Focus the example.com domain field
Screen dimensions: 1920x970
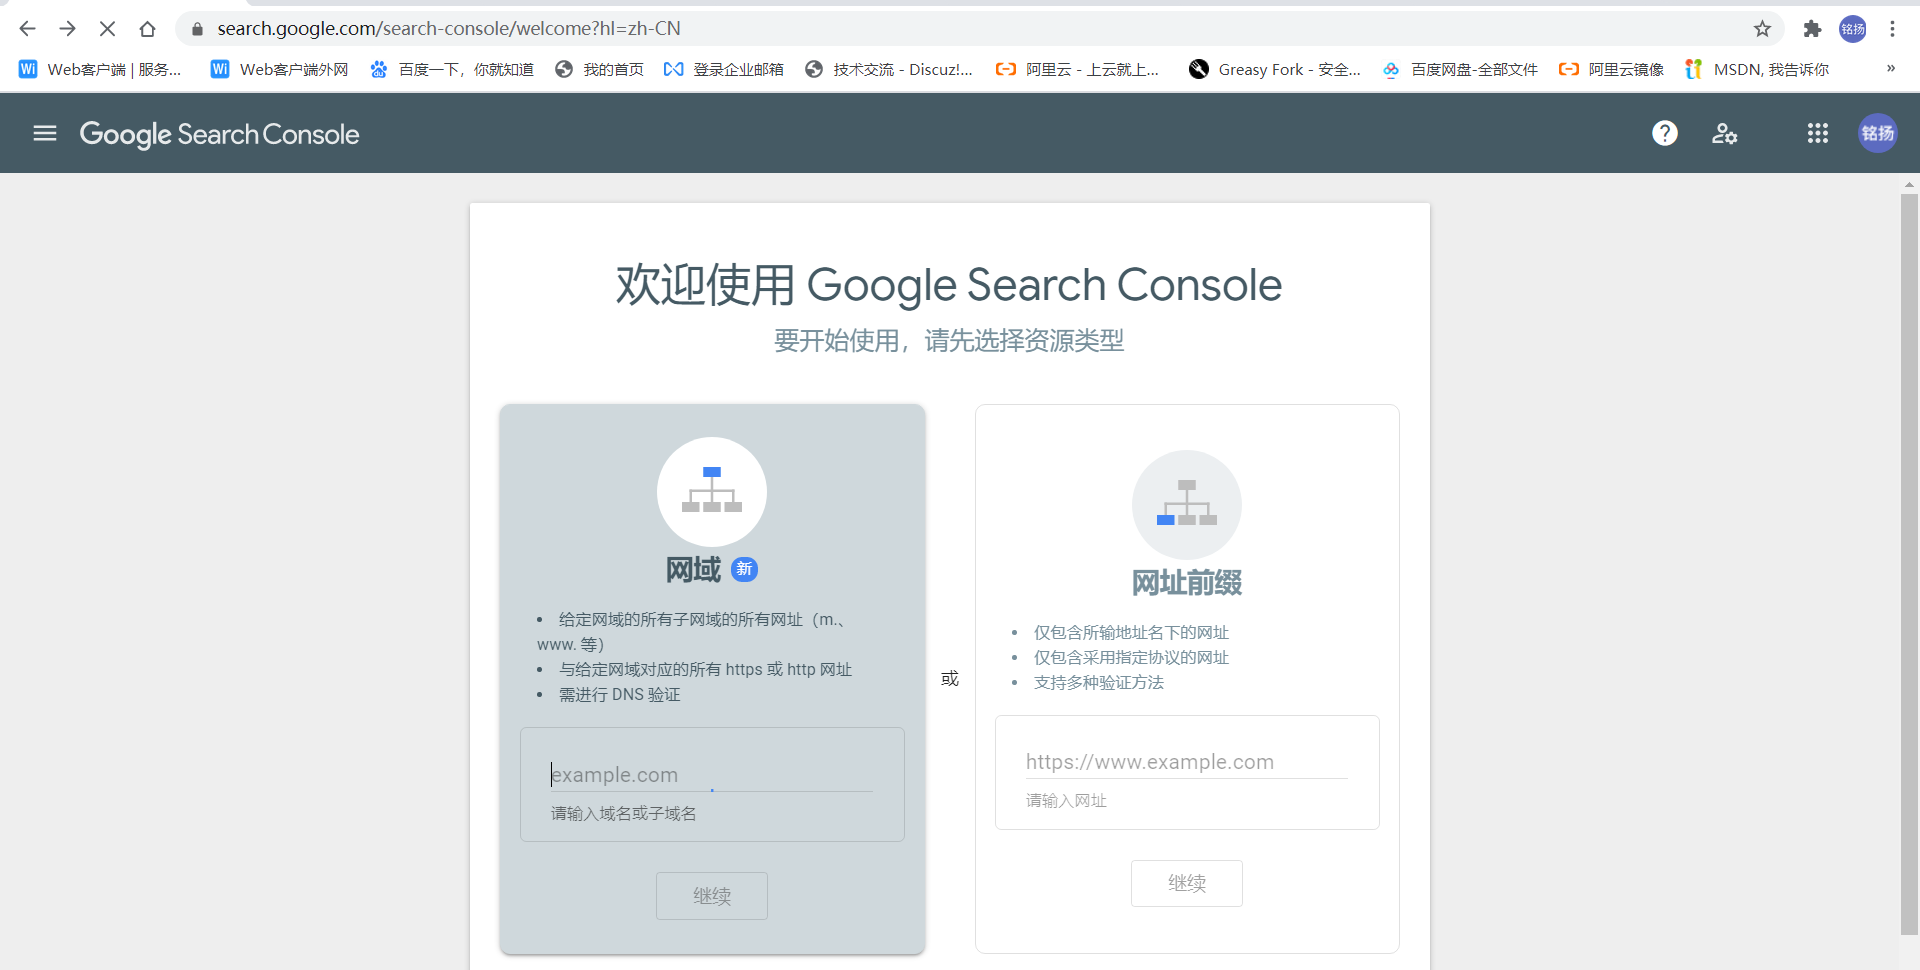point(712,775)
